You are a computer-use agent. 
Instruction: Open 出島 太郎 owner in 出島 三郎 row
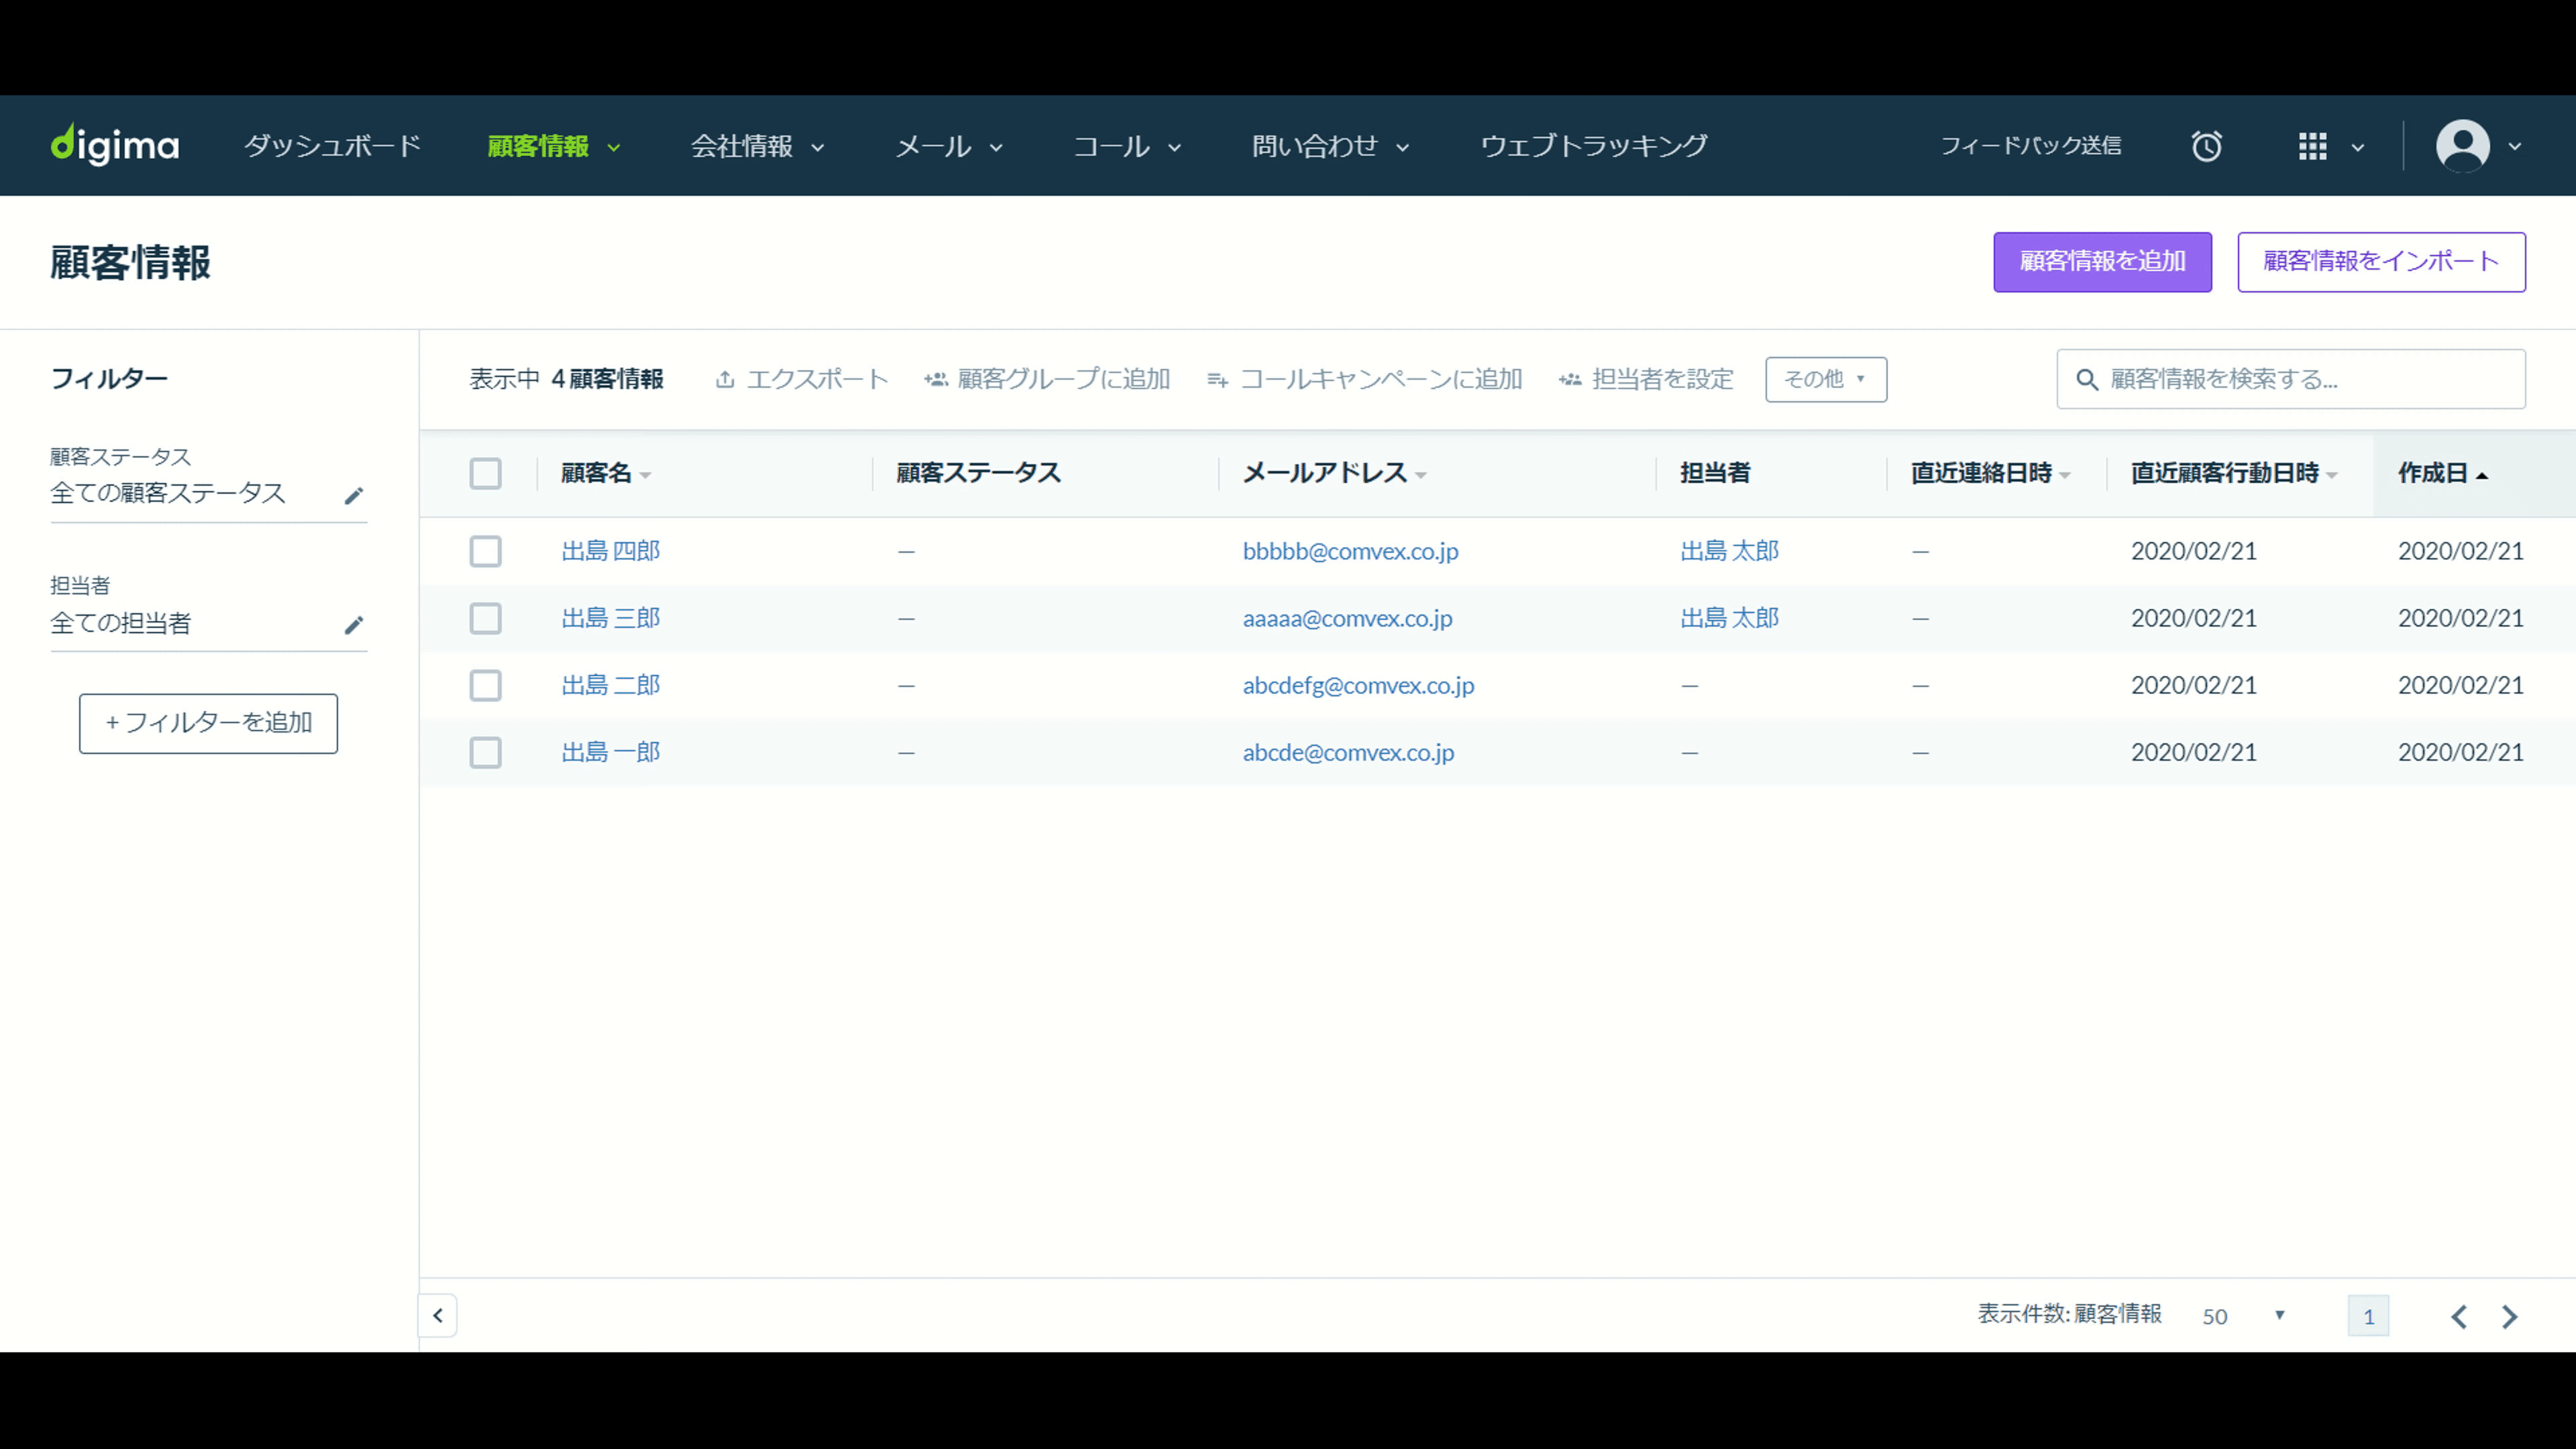pyautogui.click(x=1729, y=618)
